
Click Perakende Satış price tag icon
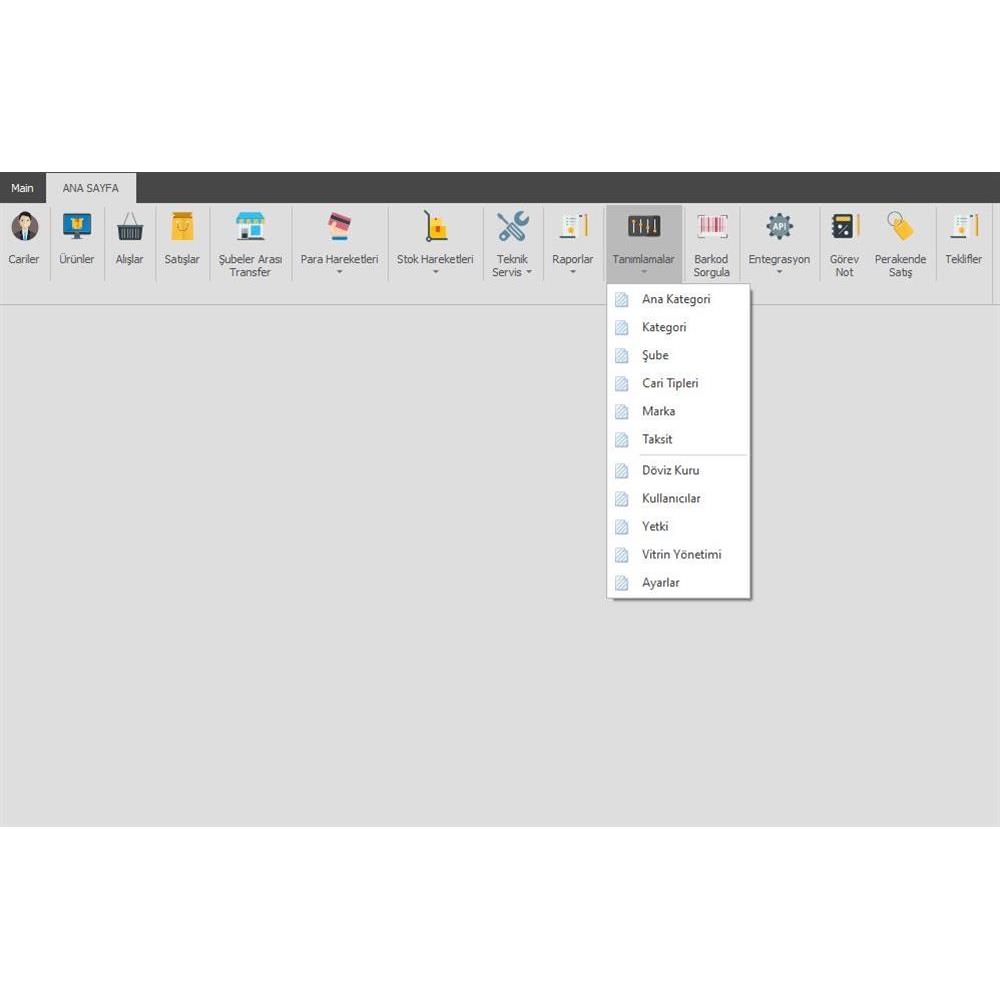(x=900, y=228)
